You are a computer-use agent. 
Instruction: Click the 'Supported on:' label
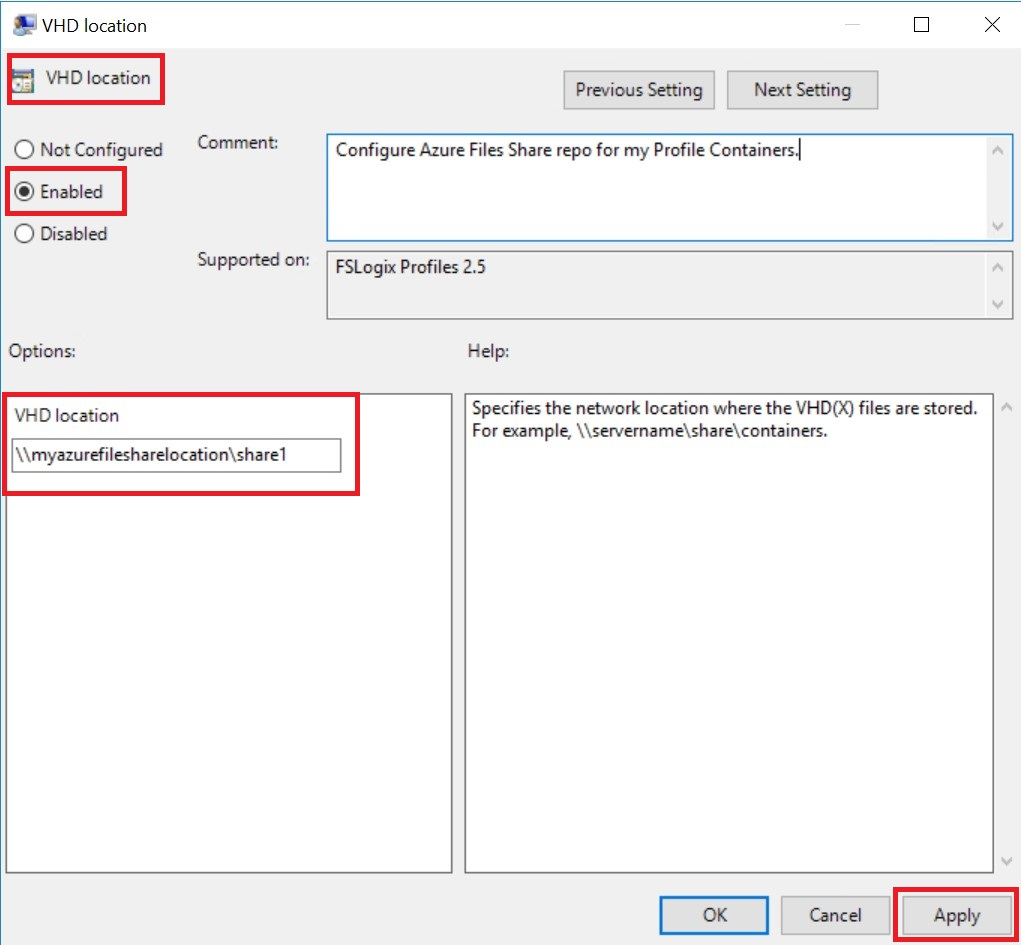pos(253,260)
